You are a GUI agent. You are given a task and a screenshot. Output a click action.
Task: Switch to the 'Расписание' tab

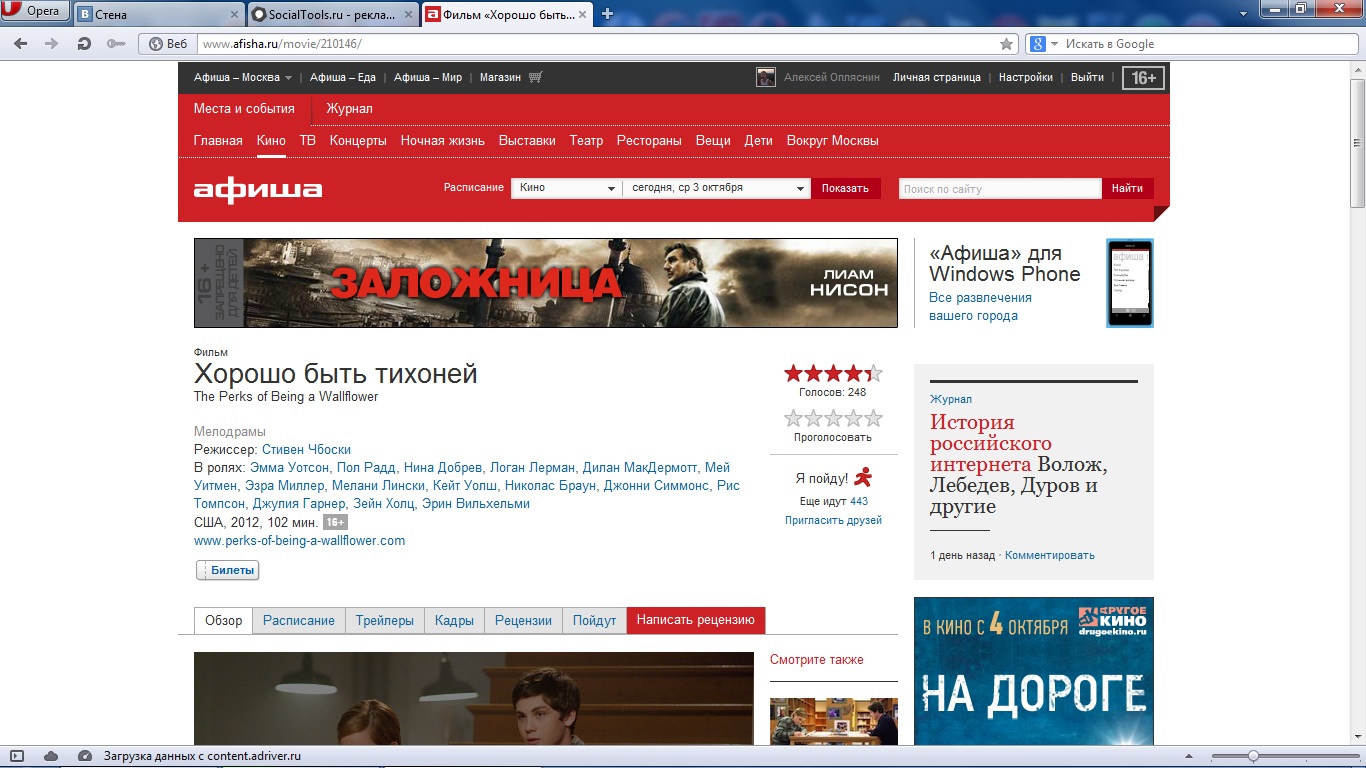pos(299,620)
